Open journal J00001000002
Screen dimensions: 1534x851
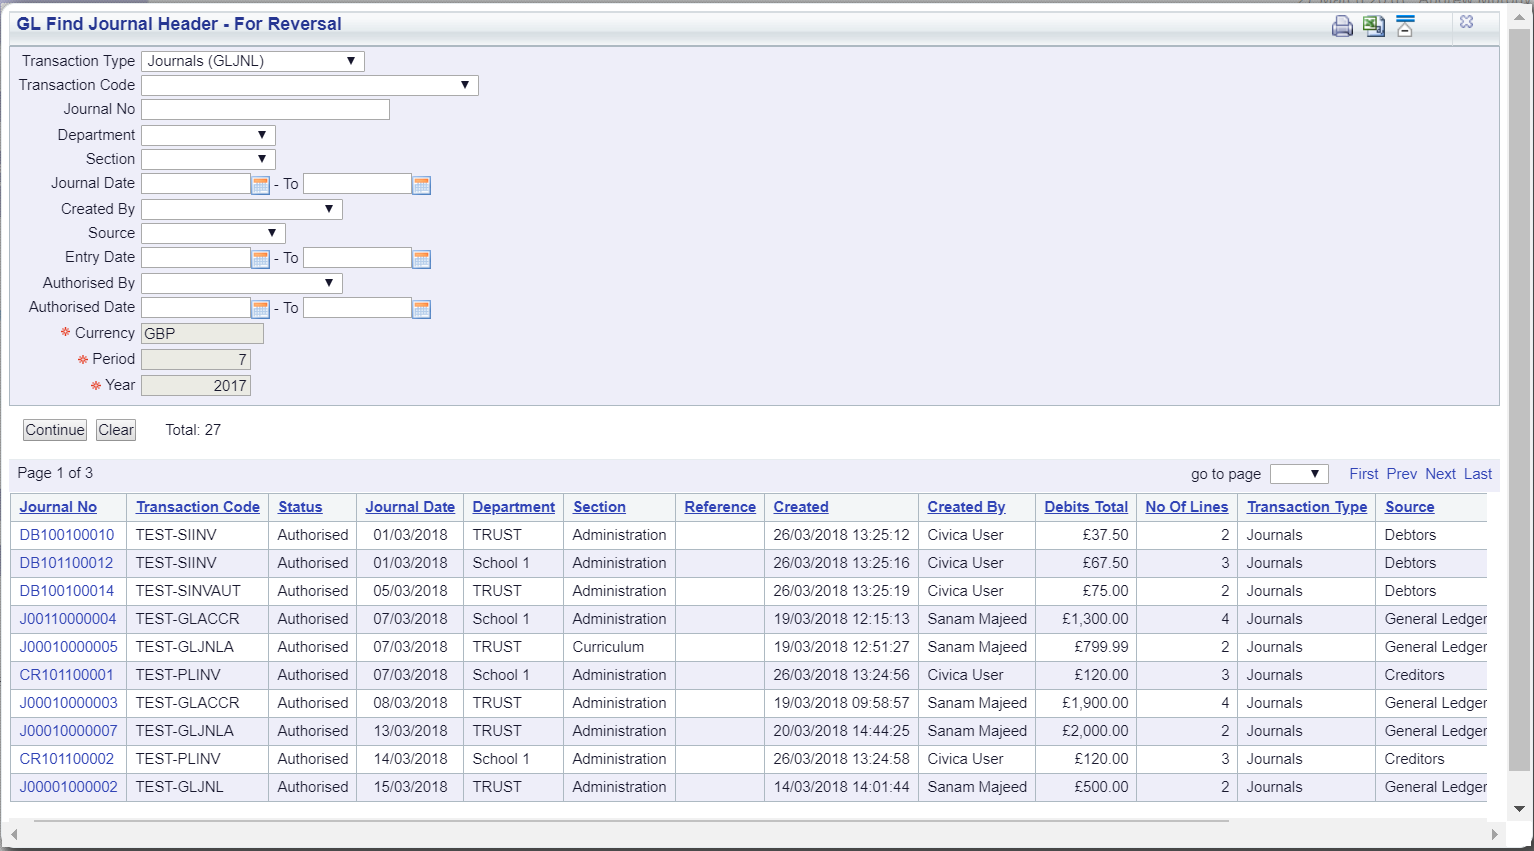tap(68, 787)
